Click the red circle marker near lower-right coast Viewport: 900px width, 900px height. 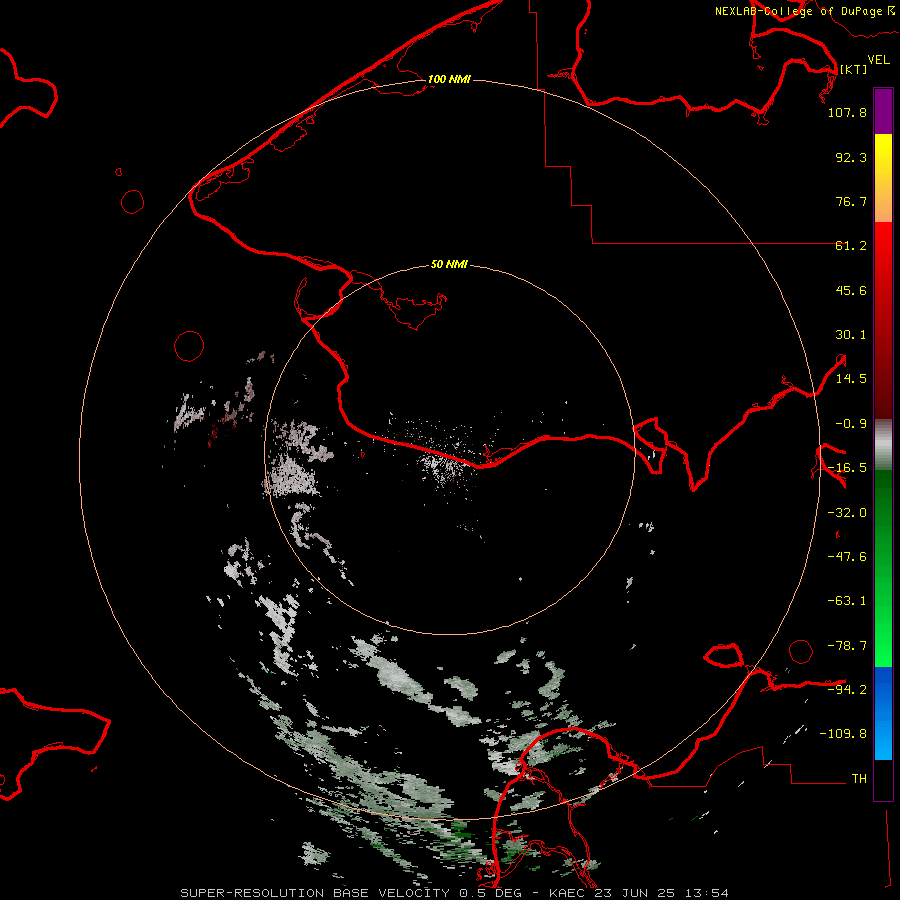click(801, 651)
